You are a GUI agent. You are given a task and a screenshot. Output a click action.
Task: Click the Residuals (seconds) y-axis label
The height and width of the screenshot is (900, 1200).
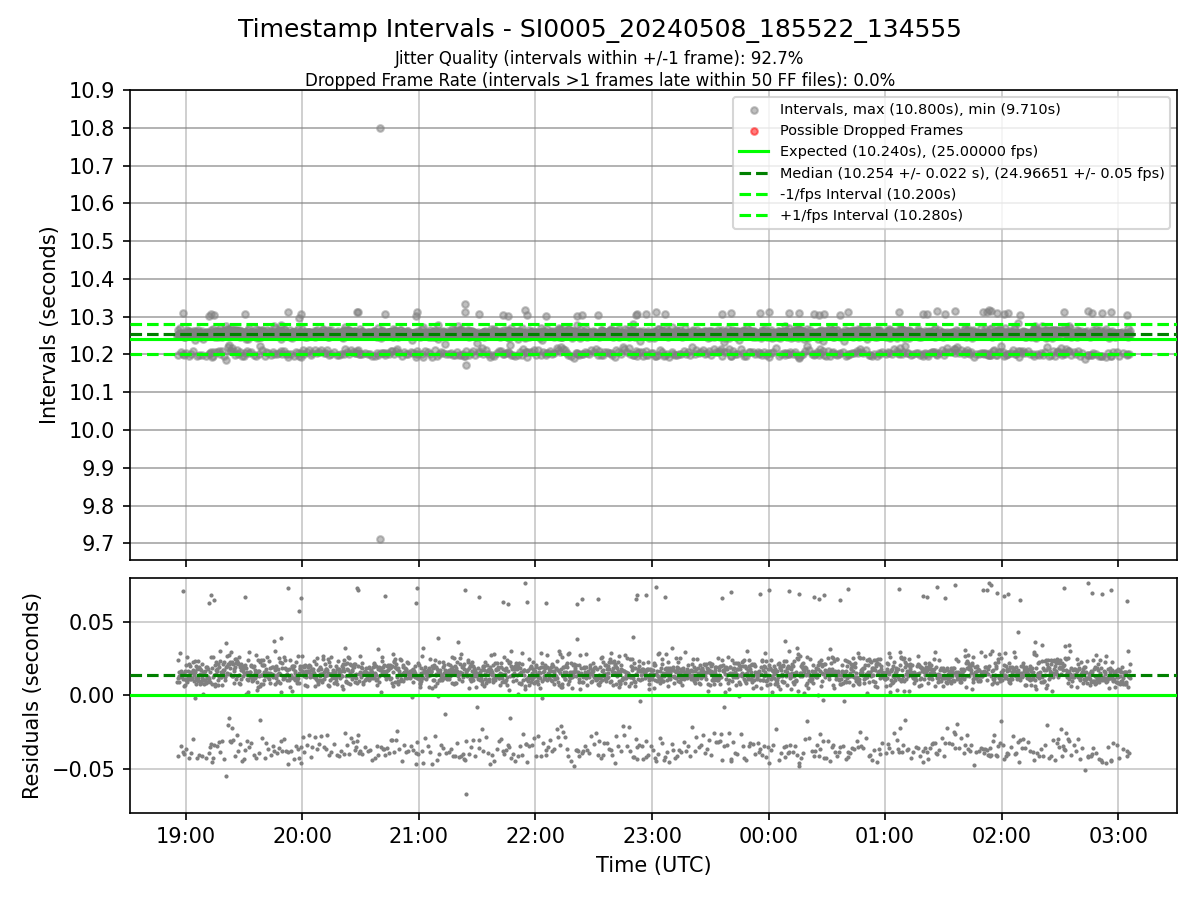click(x=31, y=696)
